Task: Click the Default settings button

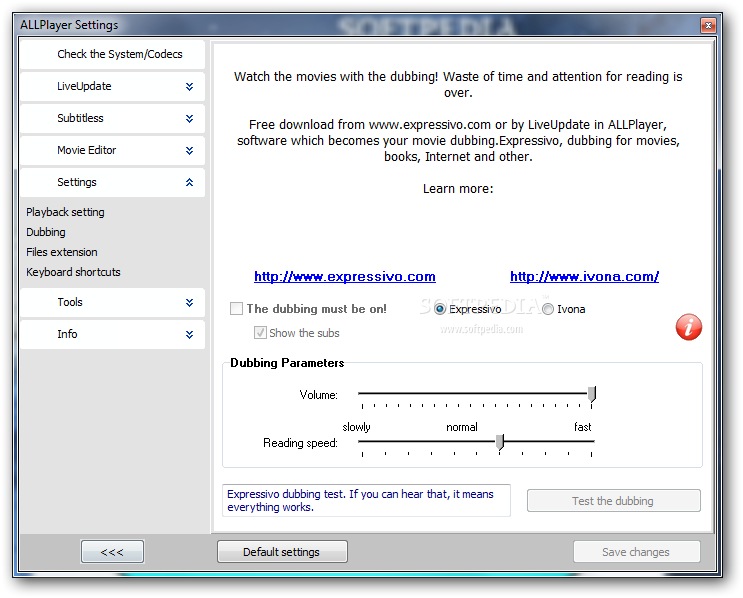Action: pyautogui.click(x=282, y=552)
